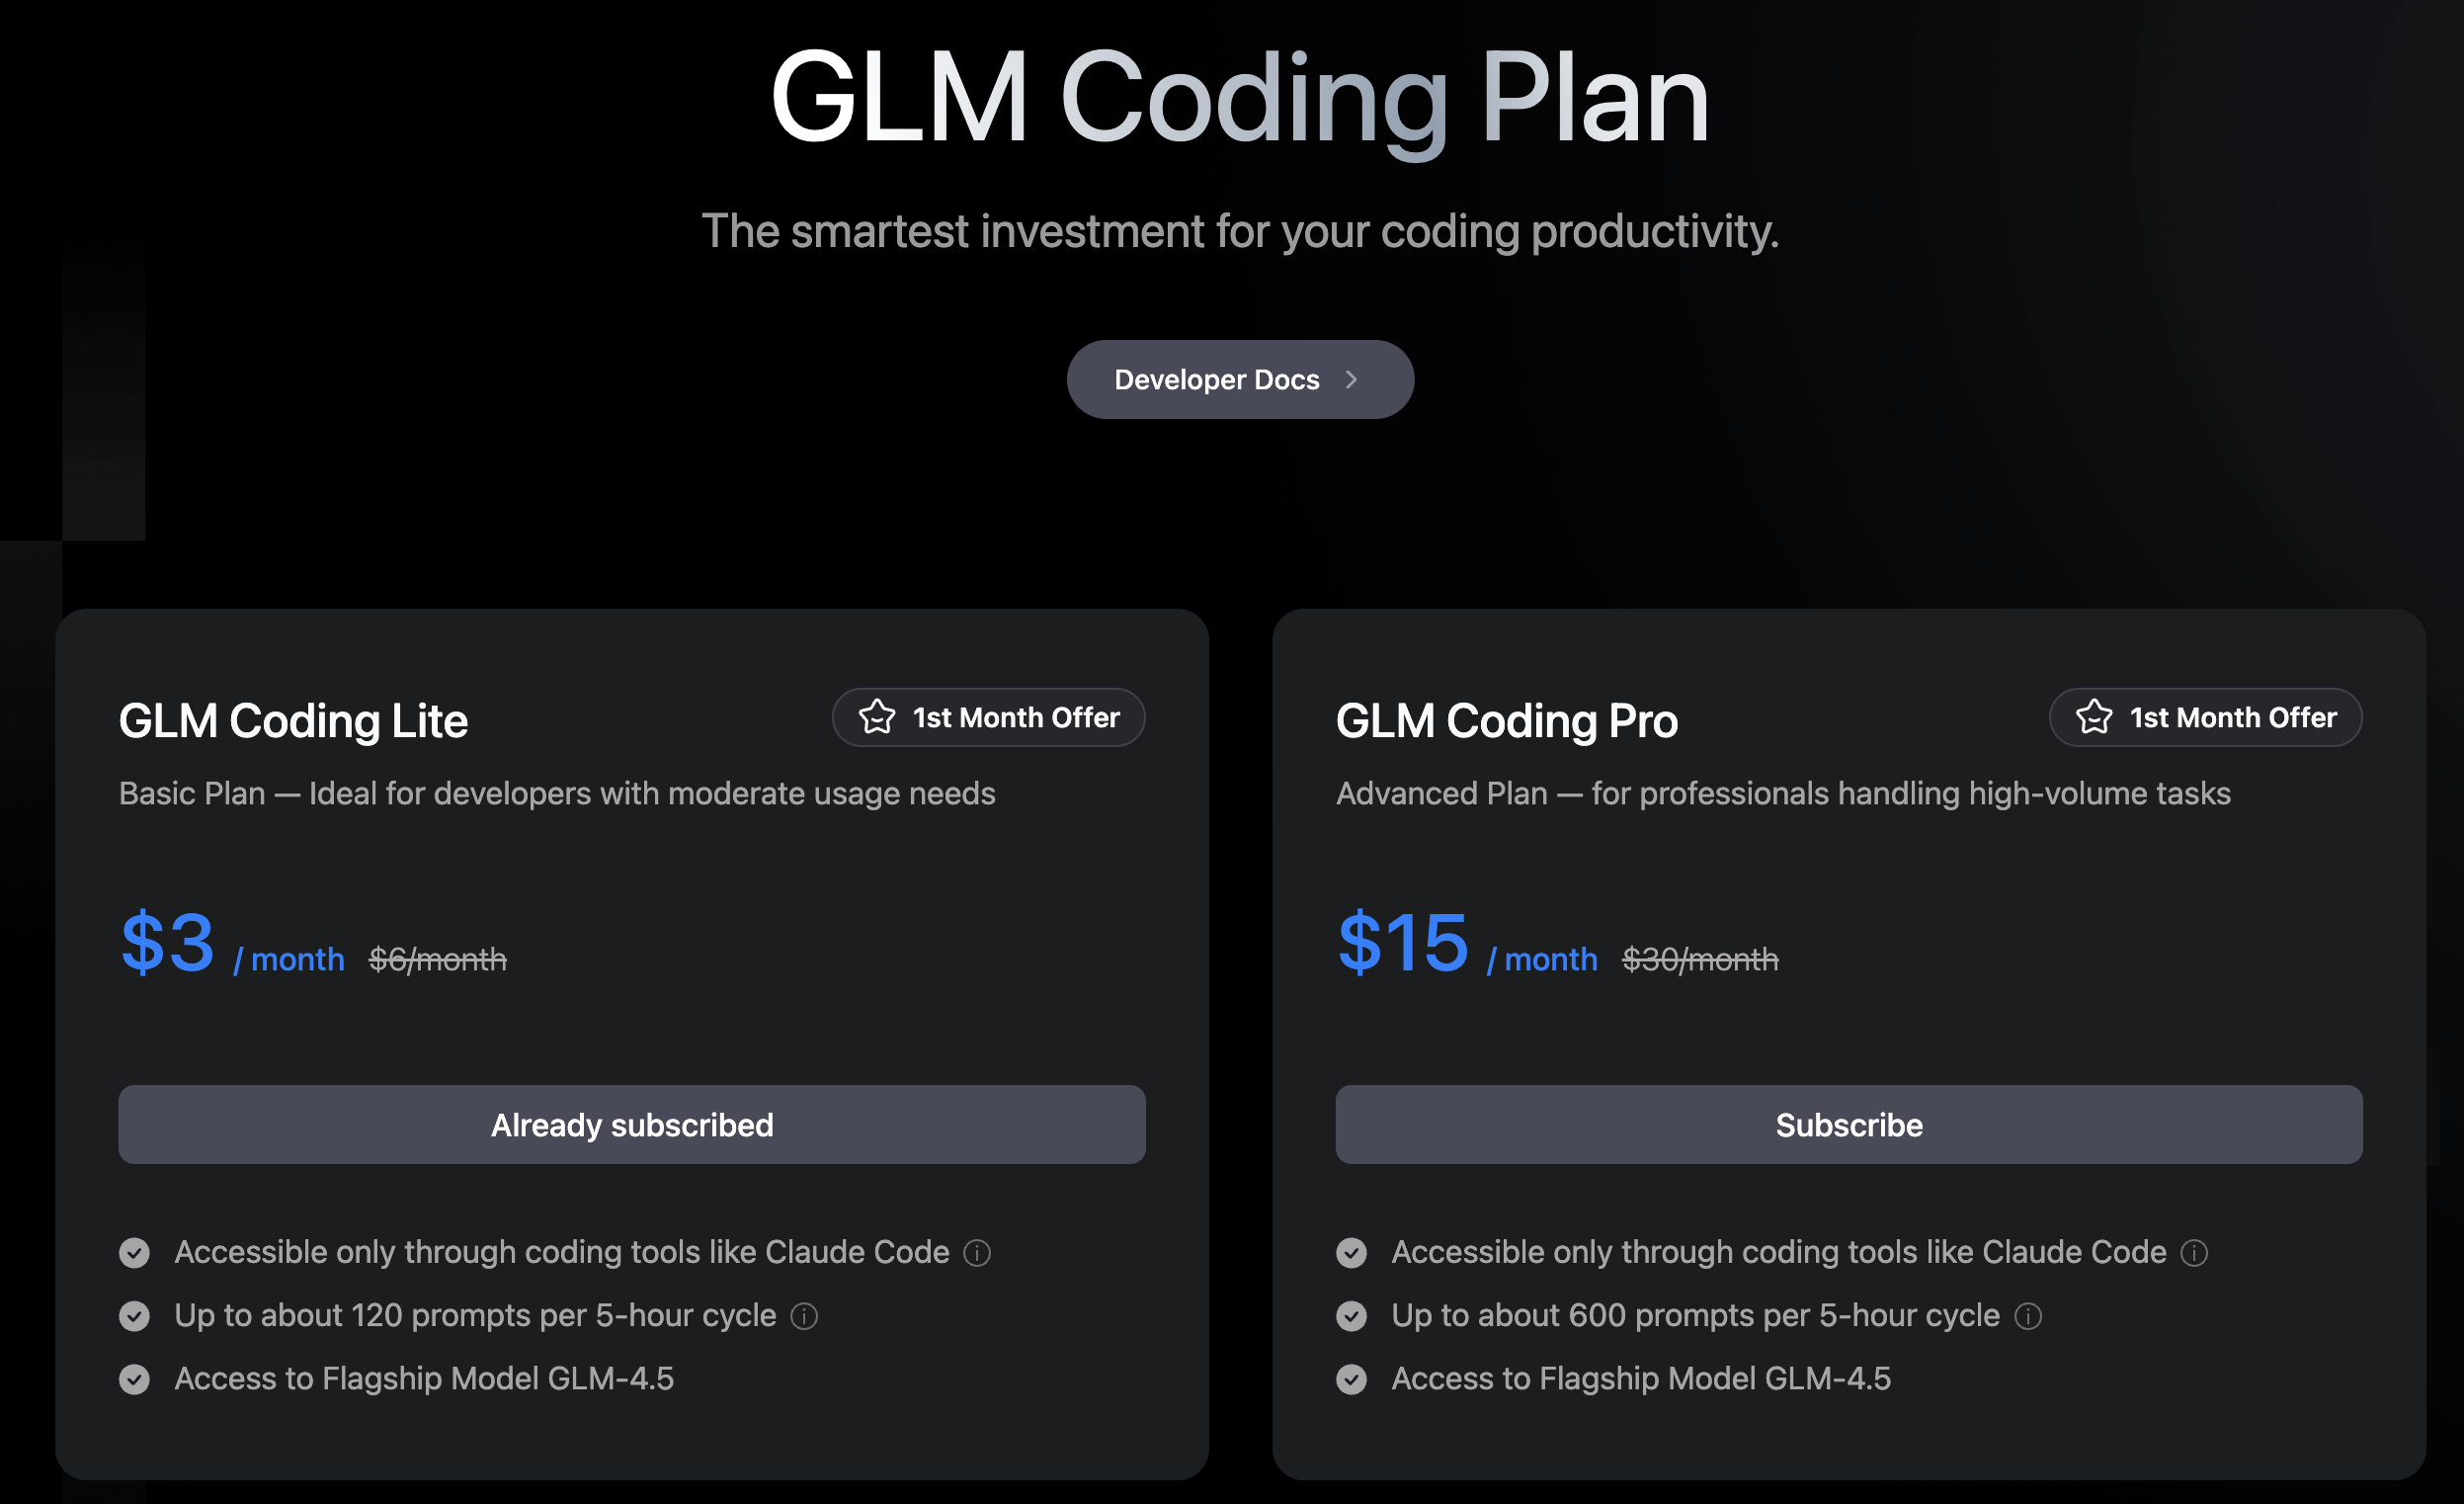This screenshot has width=2464, height=1504.
Task: Click the Pro plan star offer icon
Action: pyautogui.click(x=2094, y=717)
